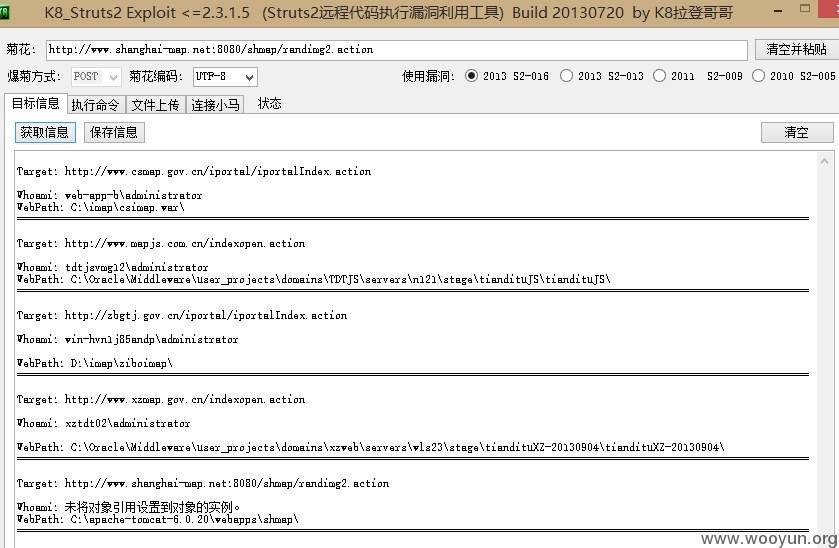
Task: Click the mapjs.com.cn Target line
Action: tap(161, 243)
